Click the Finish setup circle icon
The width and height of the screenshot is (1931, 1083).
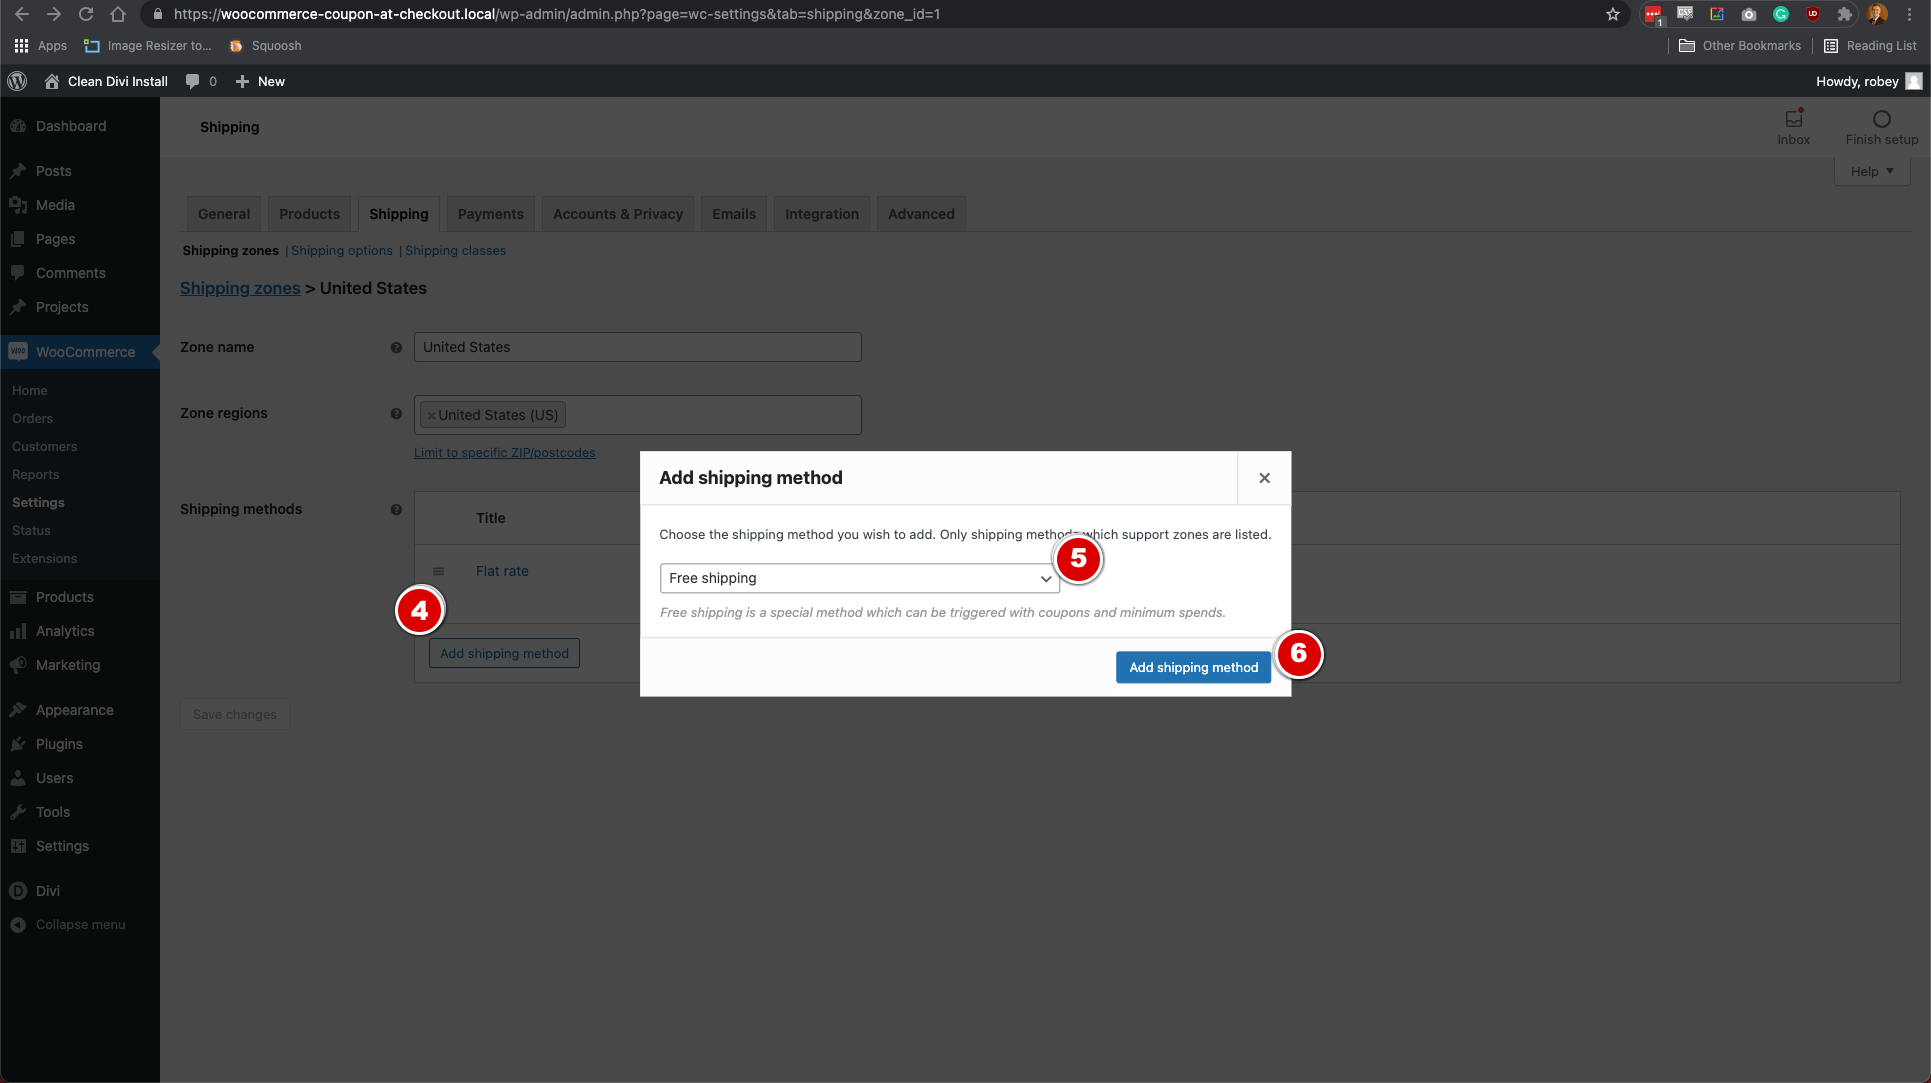point(1881,119)
